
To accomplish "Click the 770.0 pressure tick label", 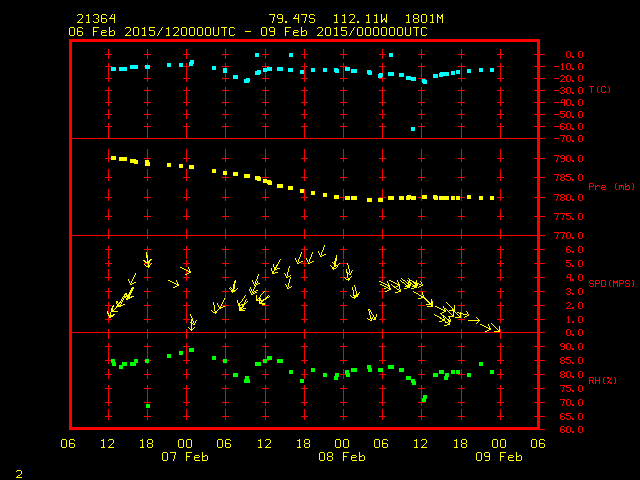I will (569, 236).
